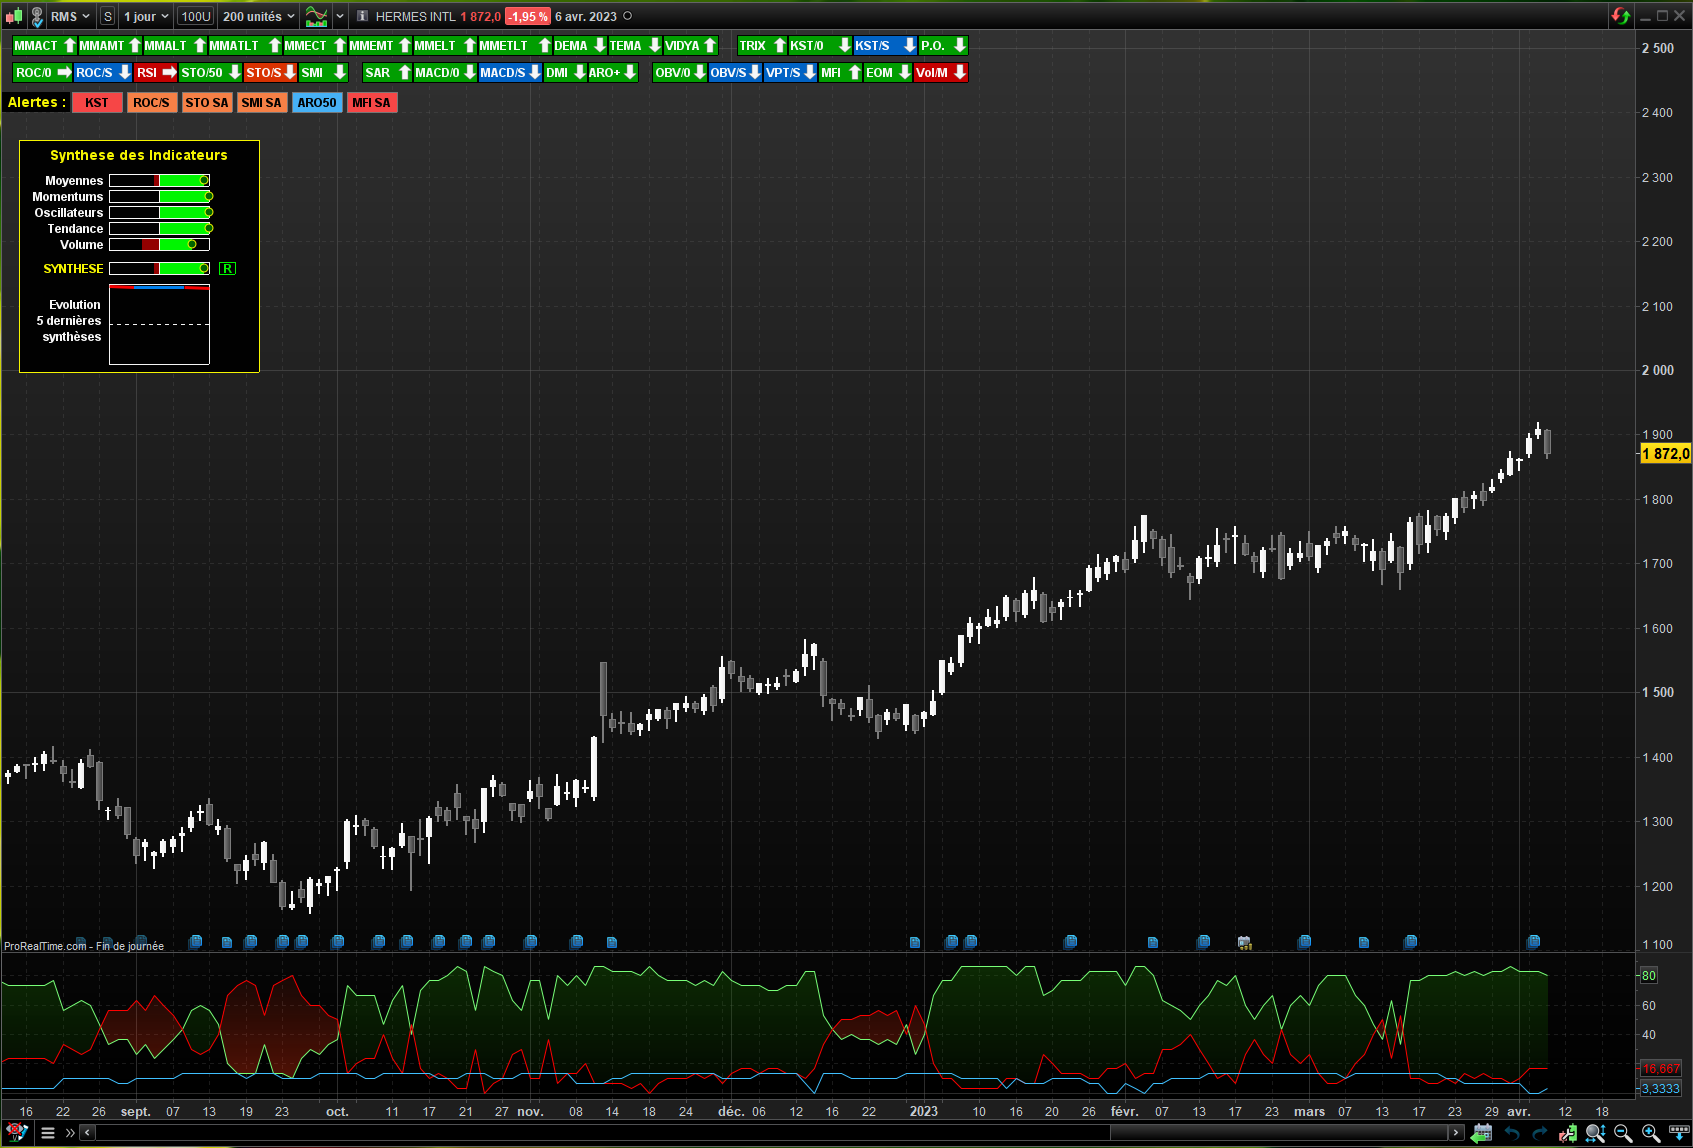1693x1148 pixels.
Task: Expand the double-chevron bottom toolbar icon
Action: coord(70,1133)
